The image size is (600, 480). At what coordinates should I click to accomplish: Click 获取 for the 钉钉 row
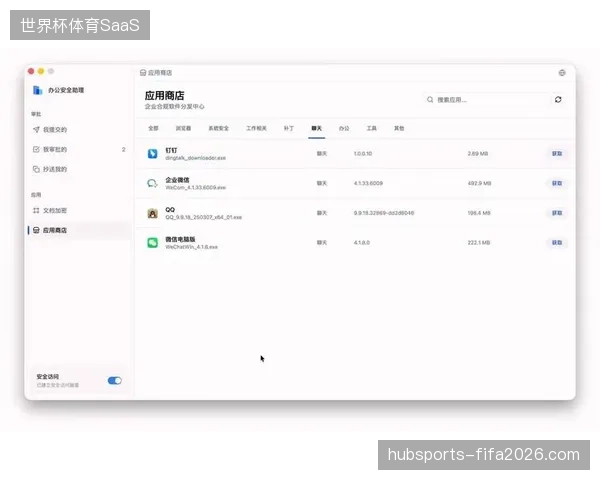click(557, 153)
